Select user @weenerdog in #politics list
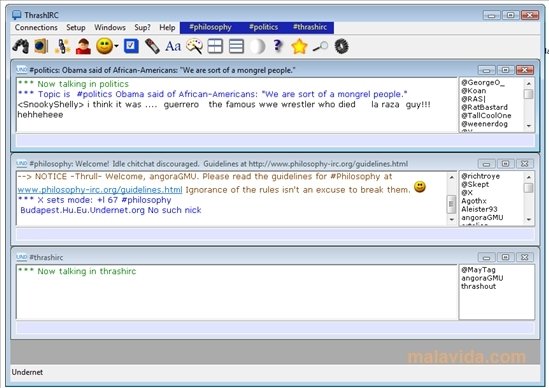Image resolution: width=549 pixels, height=388 pixels. 484,124
